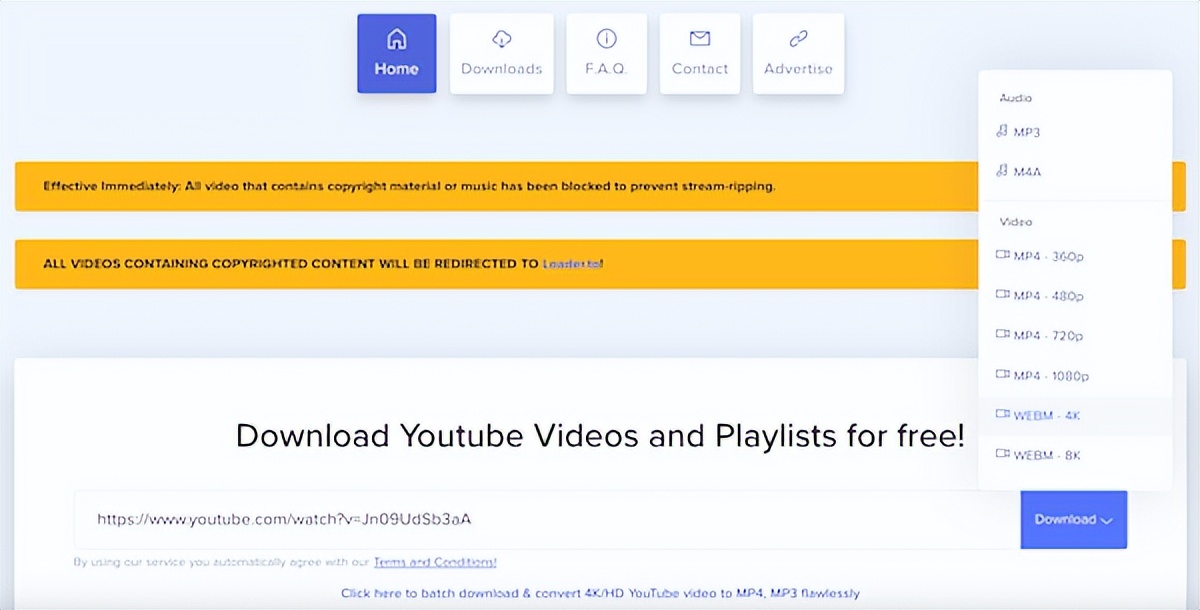Go to the Downloads tab label
This screenshot has height=610, width=1200.
click(502, 69)
